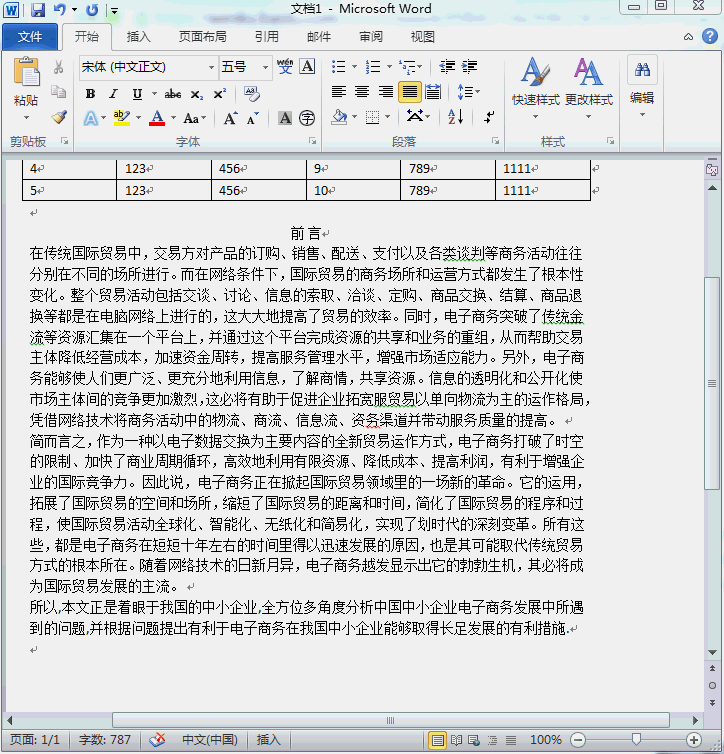Toggle Subscript formatting
Screen dimensions: 724x754
click(197, 94)
